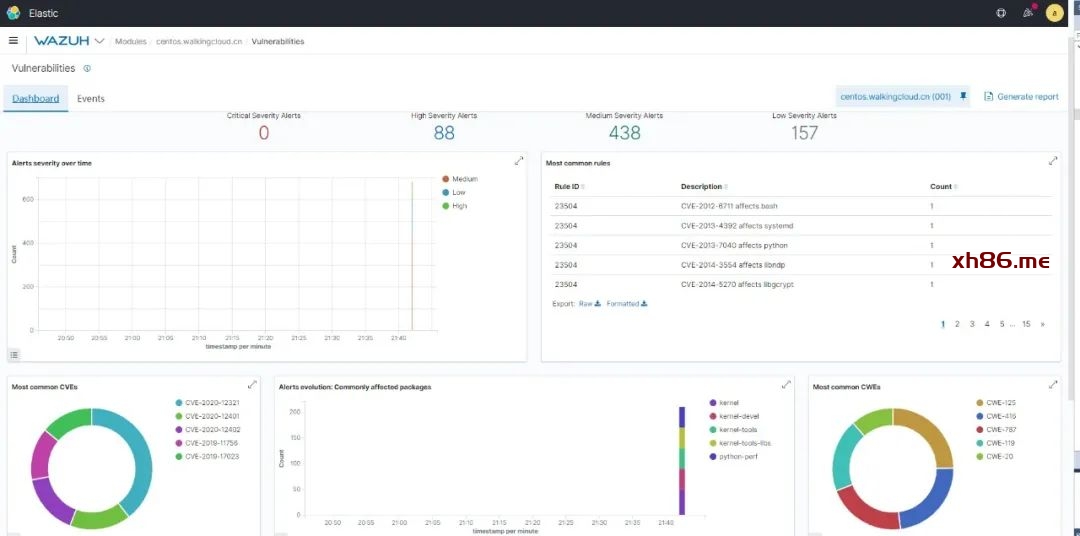Click CVE-2020-12321 color swatch in legend
Viewport: 1080px width, 536px height.
(179, 403)
